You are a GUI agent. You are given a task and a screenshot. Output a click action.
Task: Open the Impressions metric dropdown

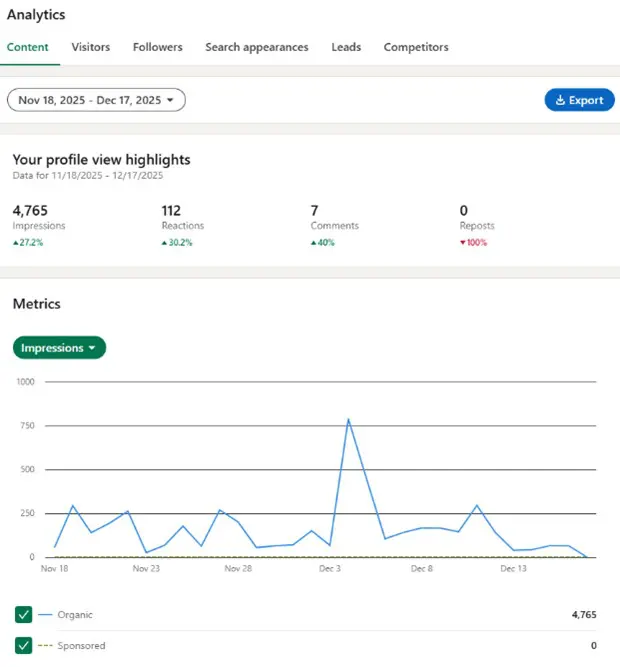[60, 348]
